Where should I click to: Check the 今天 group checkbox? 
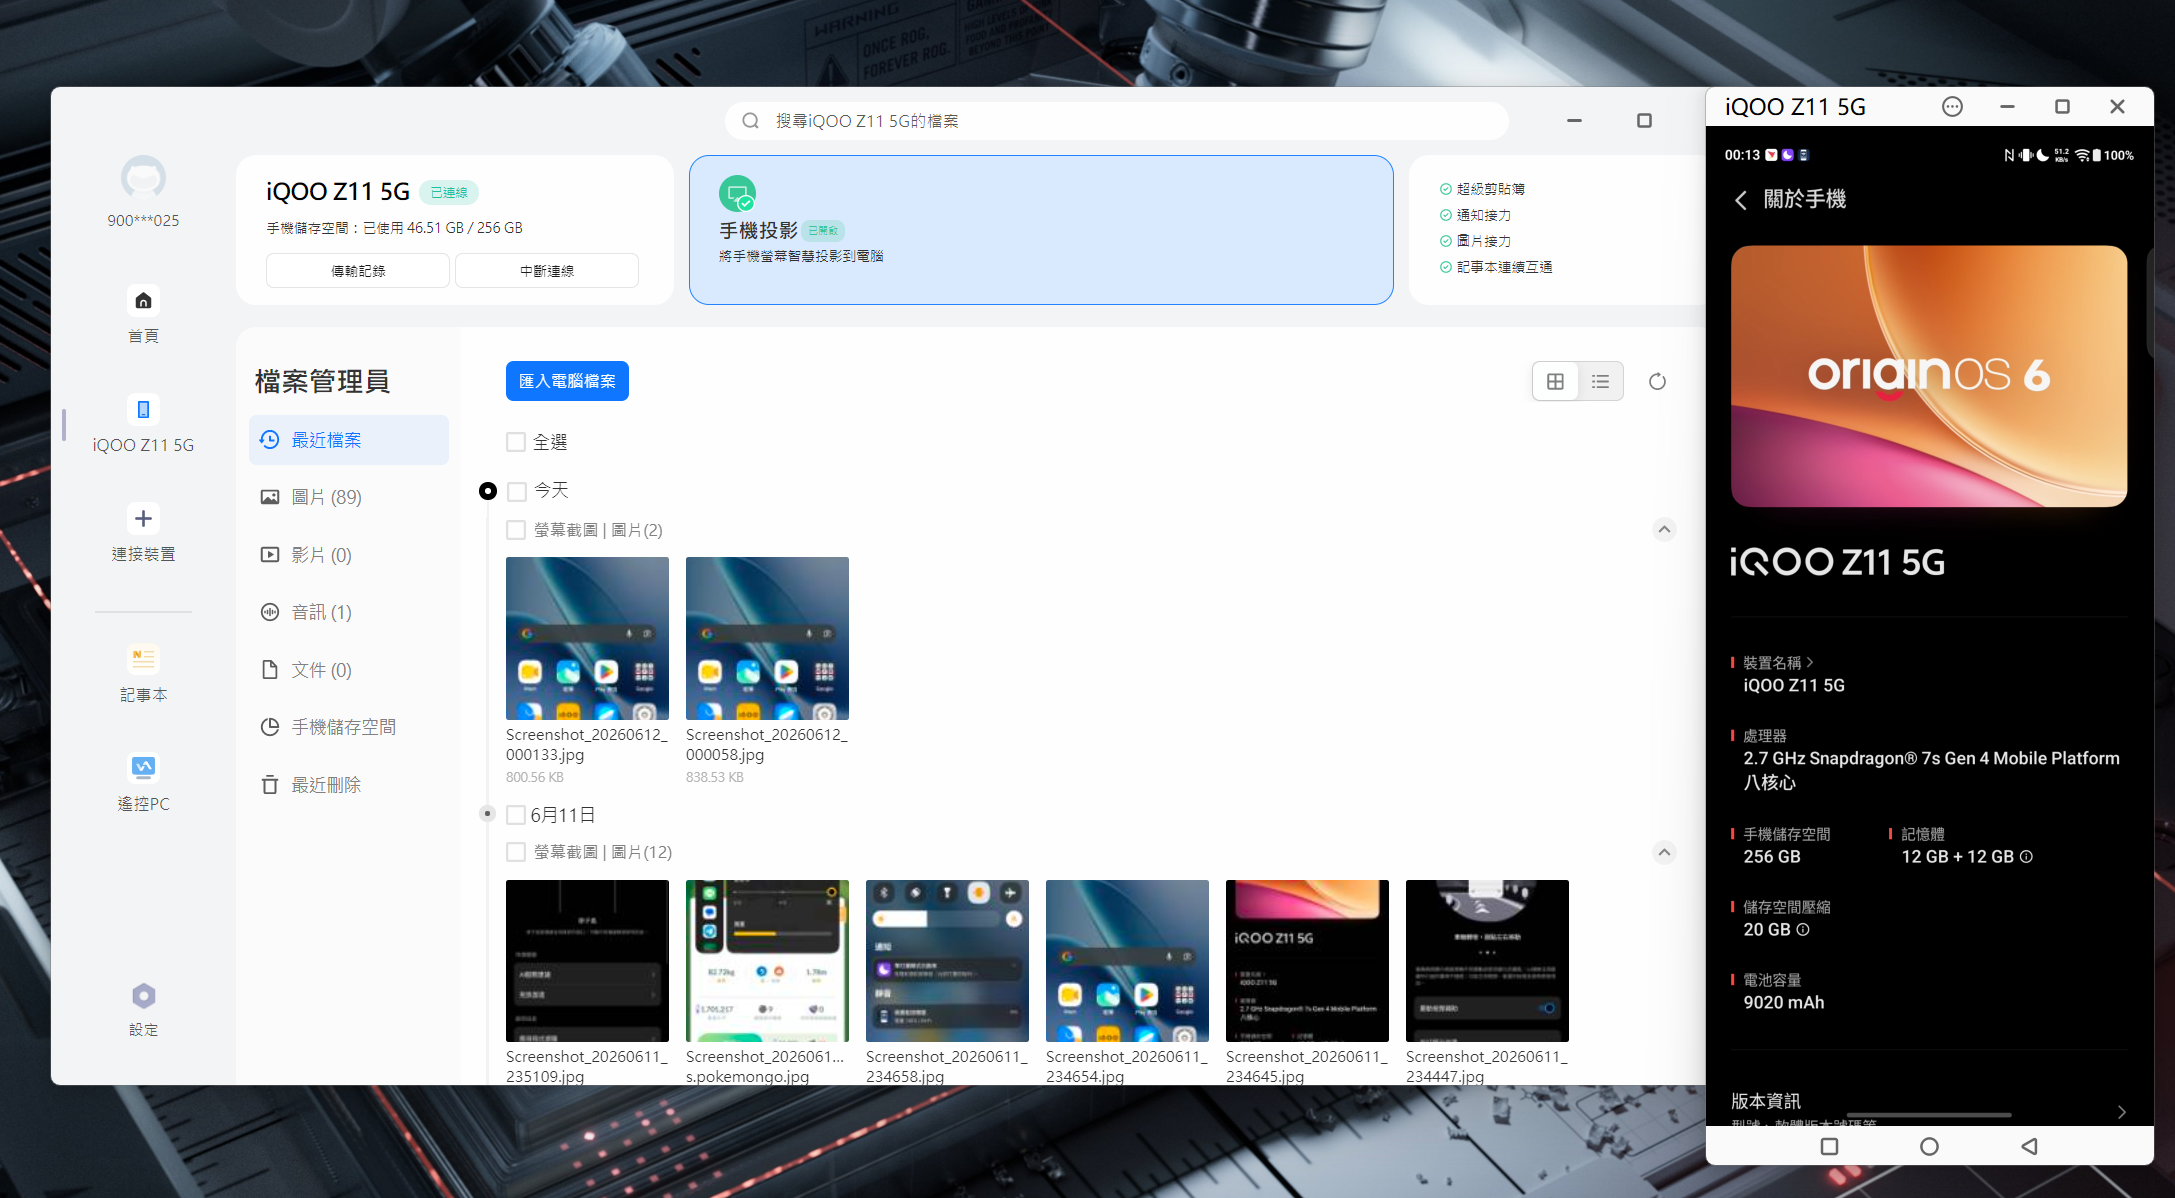(517, 491)
